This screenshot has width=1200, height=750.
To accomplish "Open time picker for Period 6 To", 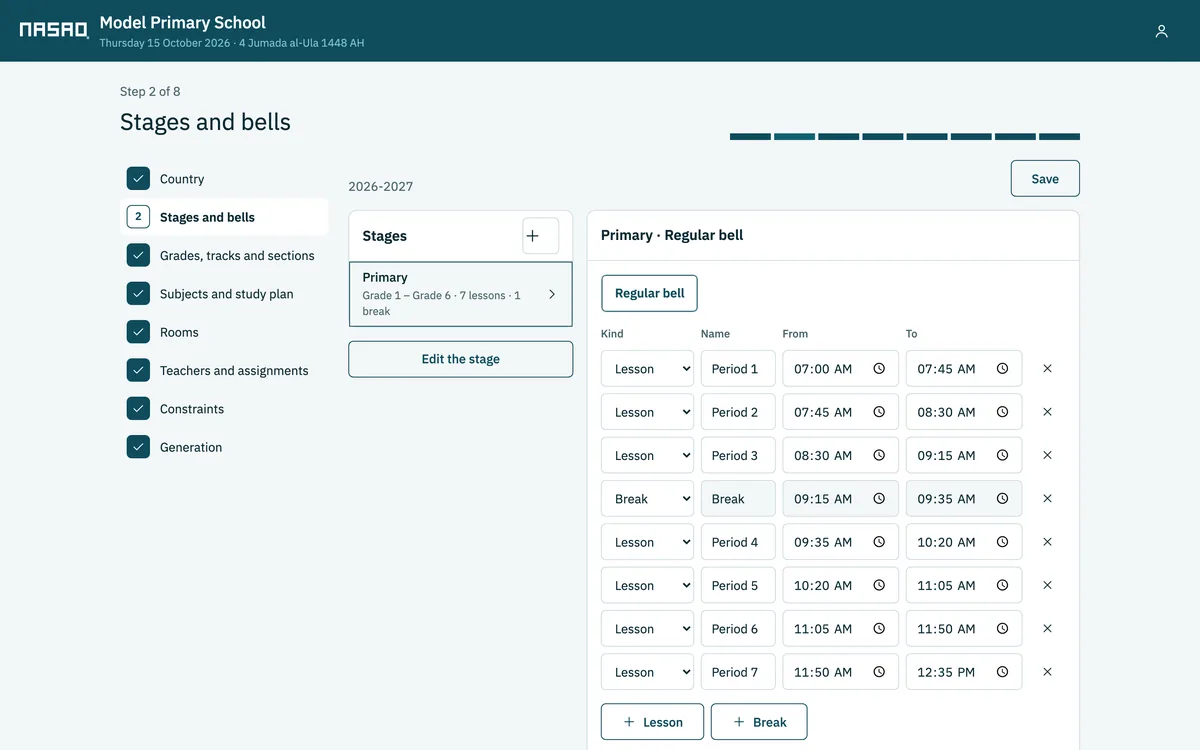I will (1002, 629).
